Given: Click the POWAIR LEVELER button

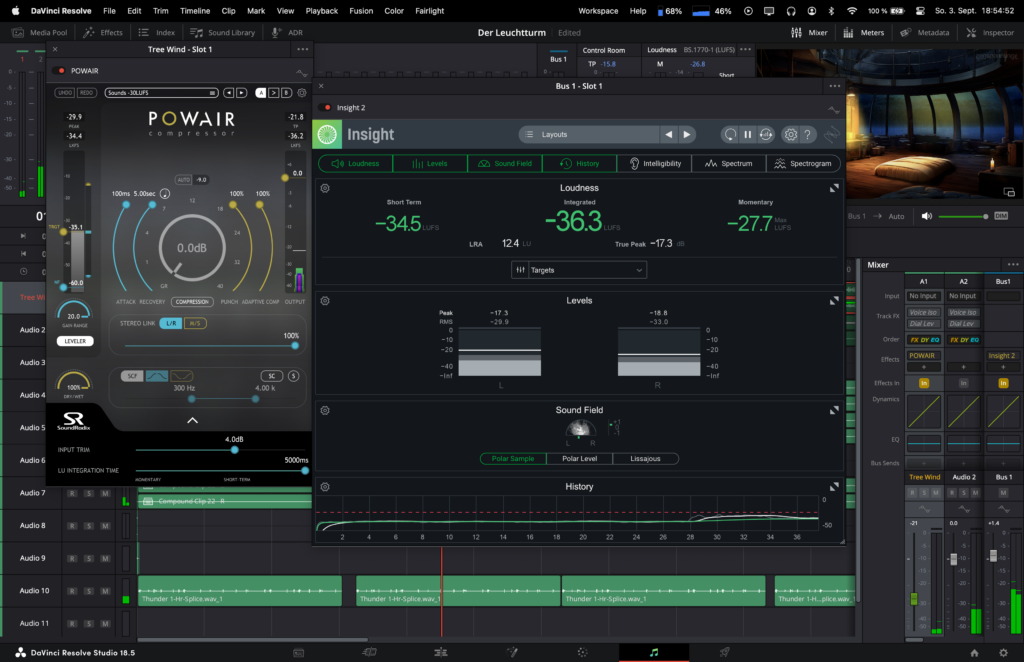Looking at the screenshot, I should 75,341.
